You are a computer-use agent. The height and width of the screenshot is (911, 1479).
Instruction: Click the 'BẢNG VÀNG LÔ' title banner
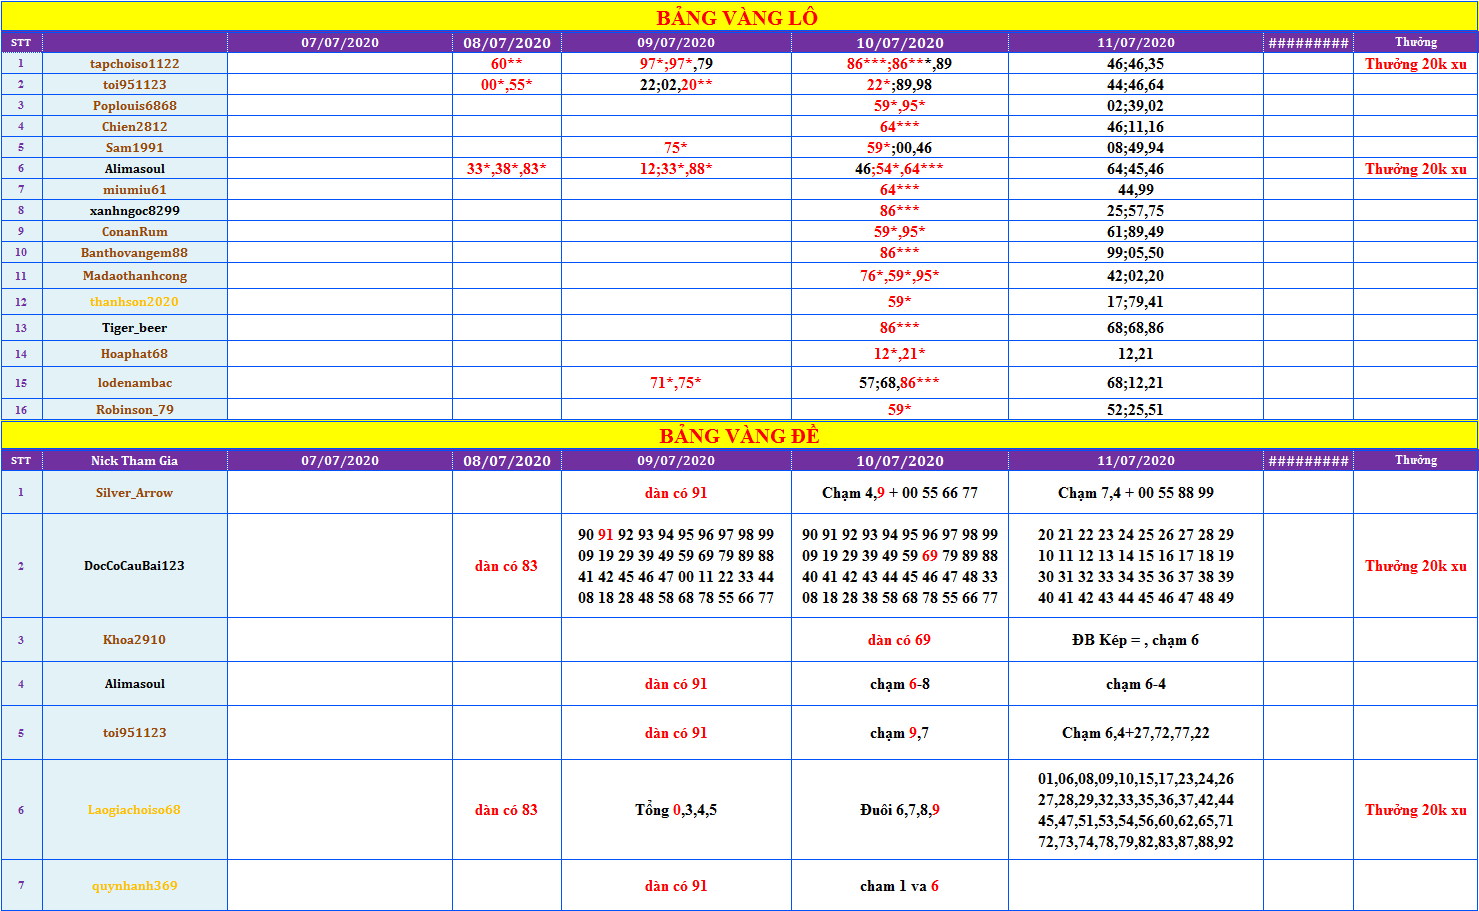click(x=739, y=17)
